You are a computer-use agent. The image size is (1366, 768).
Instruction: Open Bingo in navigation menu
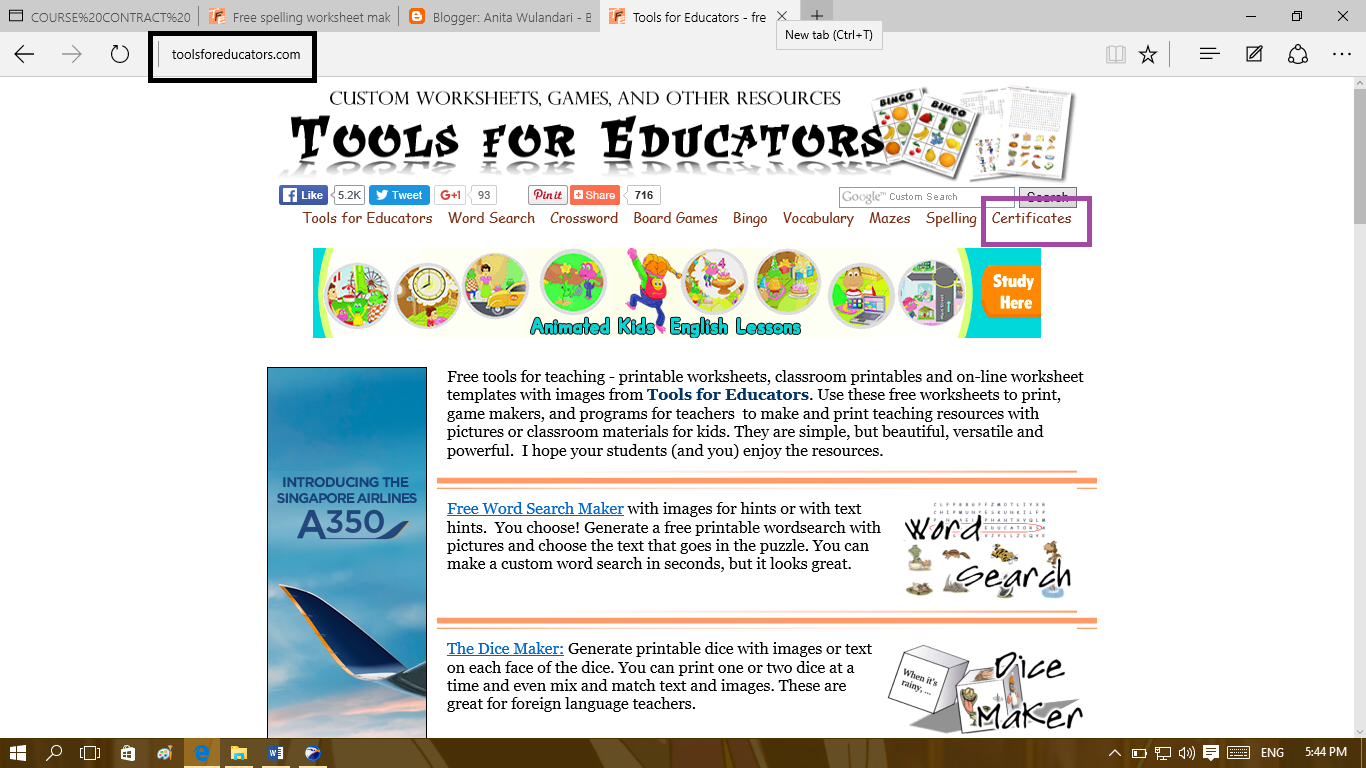tap(750, 218)
